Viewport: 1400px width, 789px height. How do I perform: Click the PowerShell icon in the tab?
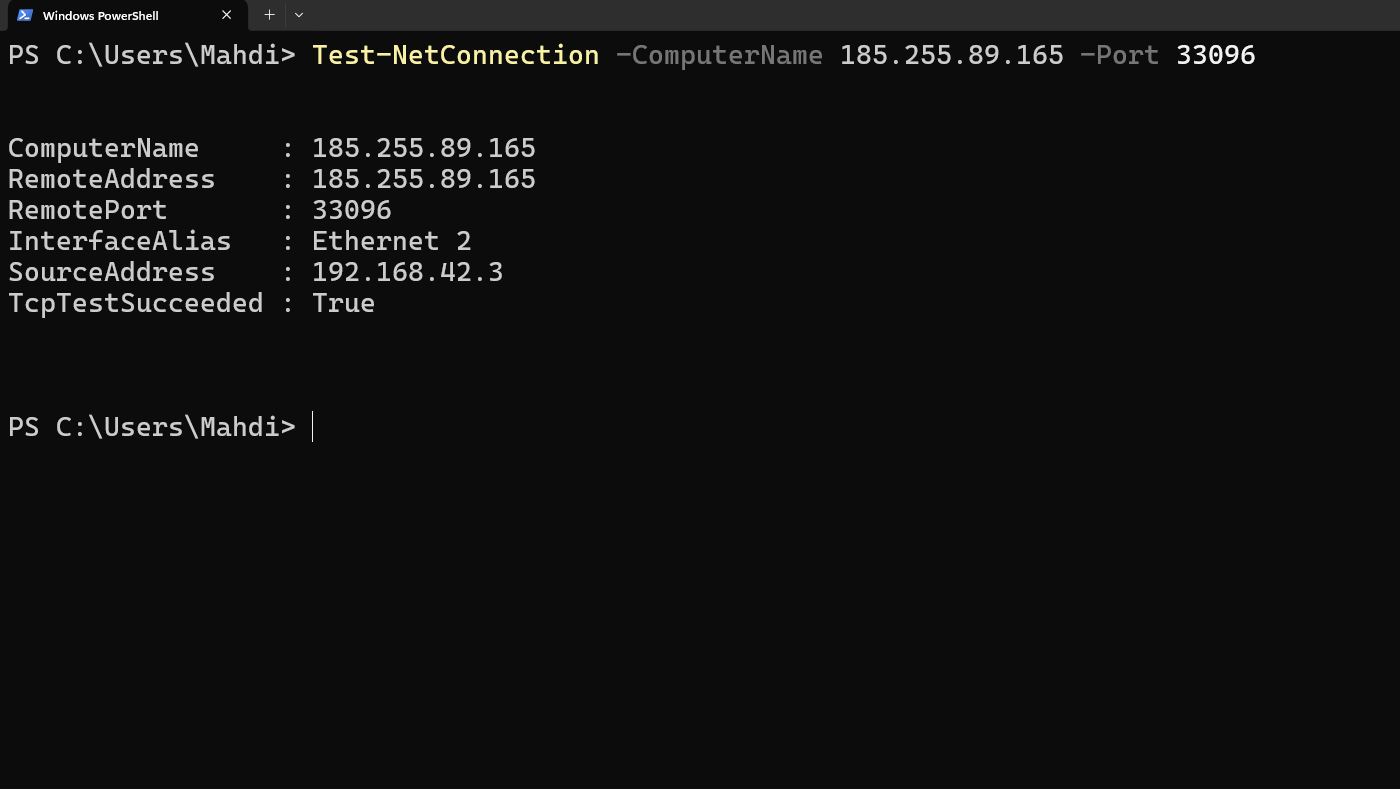(x=25, y=15)
